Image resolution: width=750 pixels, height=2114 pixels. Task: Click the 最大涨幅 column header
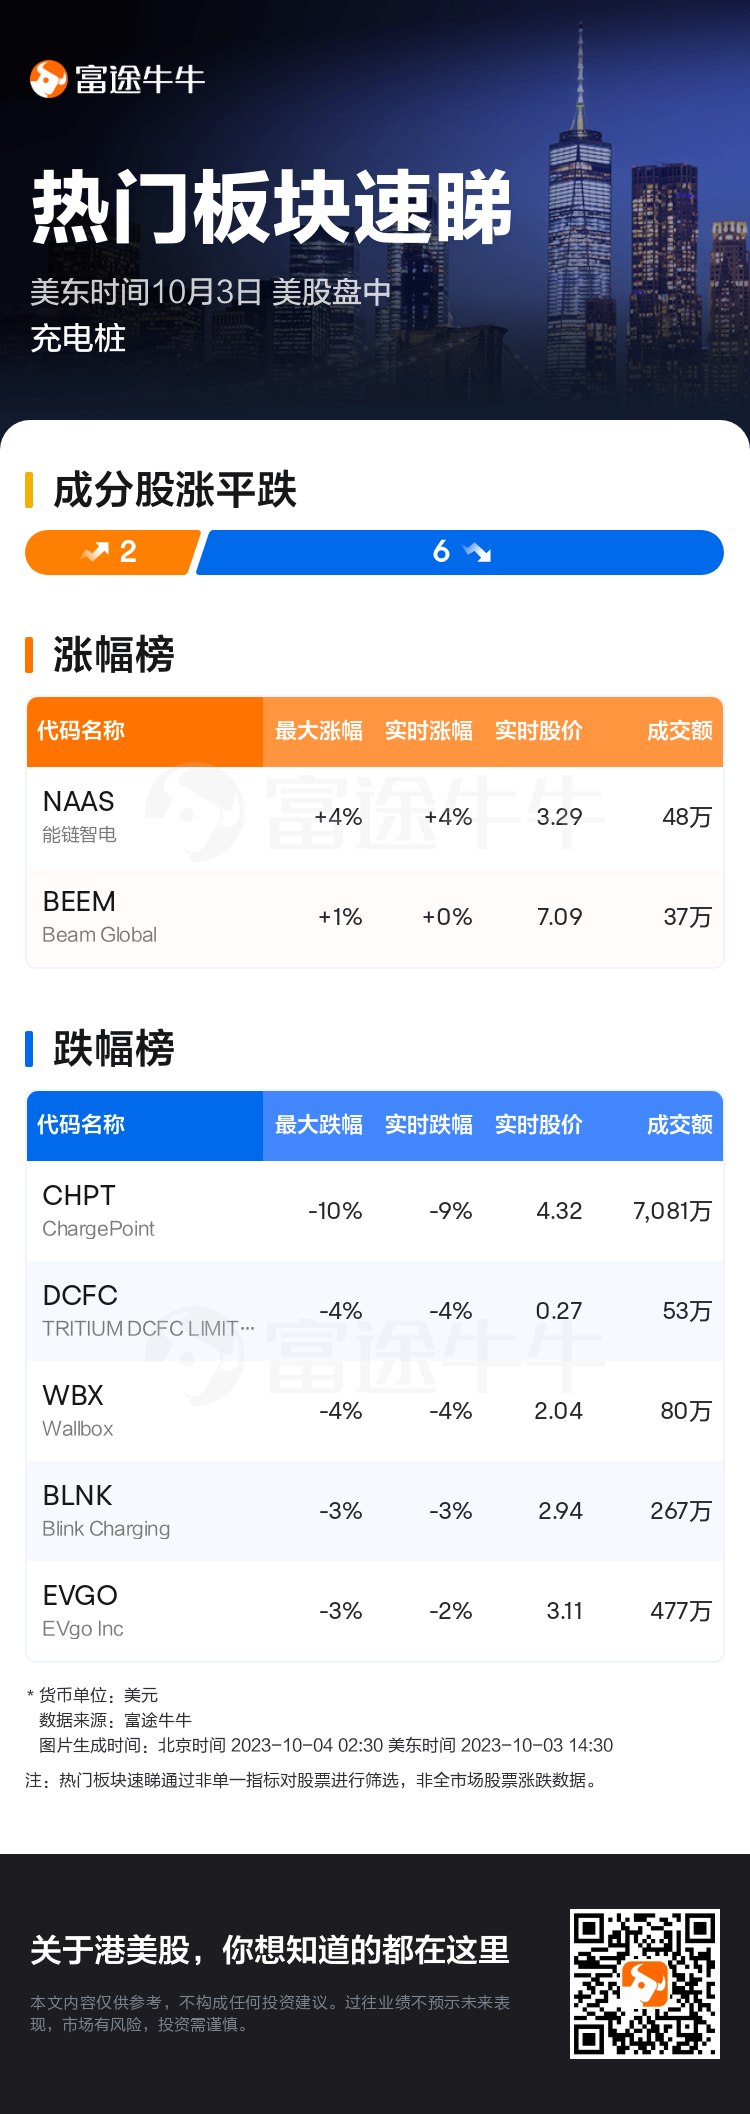click(x=319, y=731)
